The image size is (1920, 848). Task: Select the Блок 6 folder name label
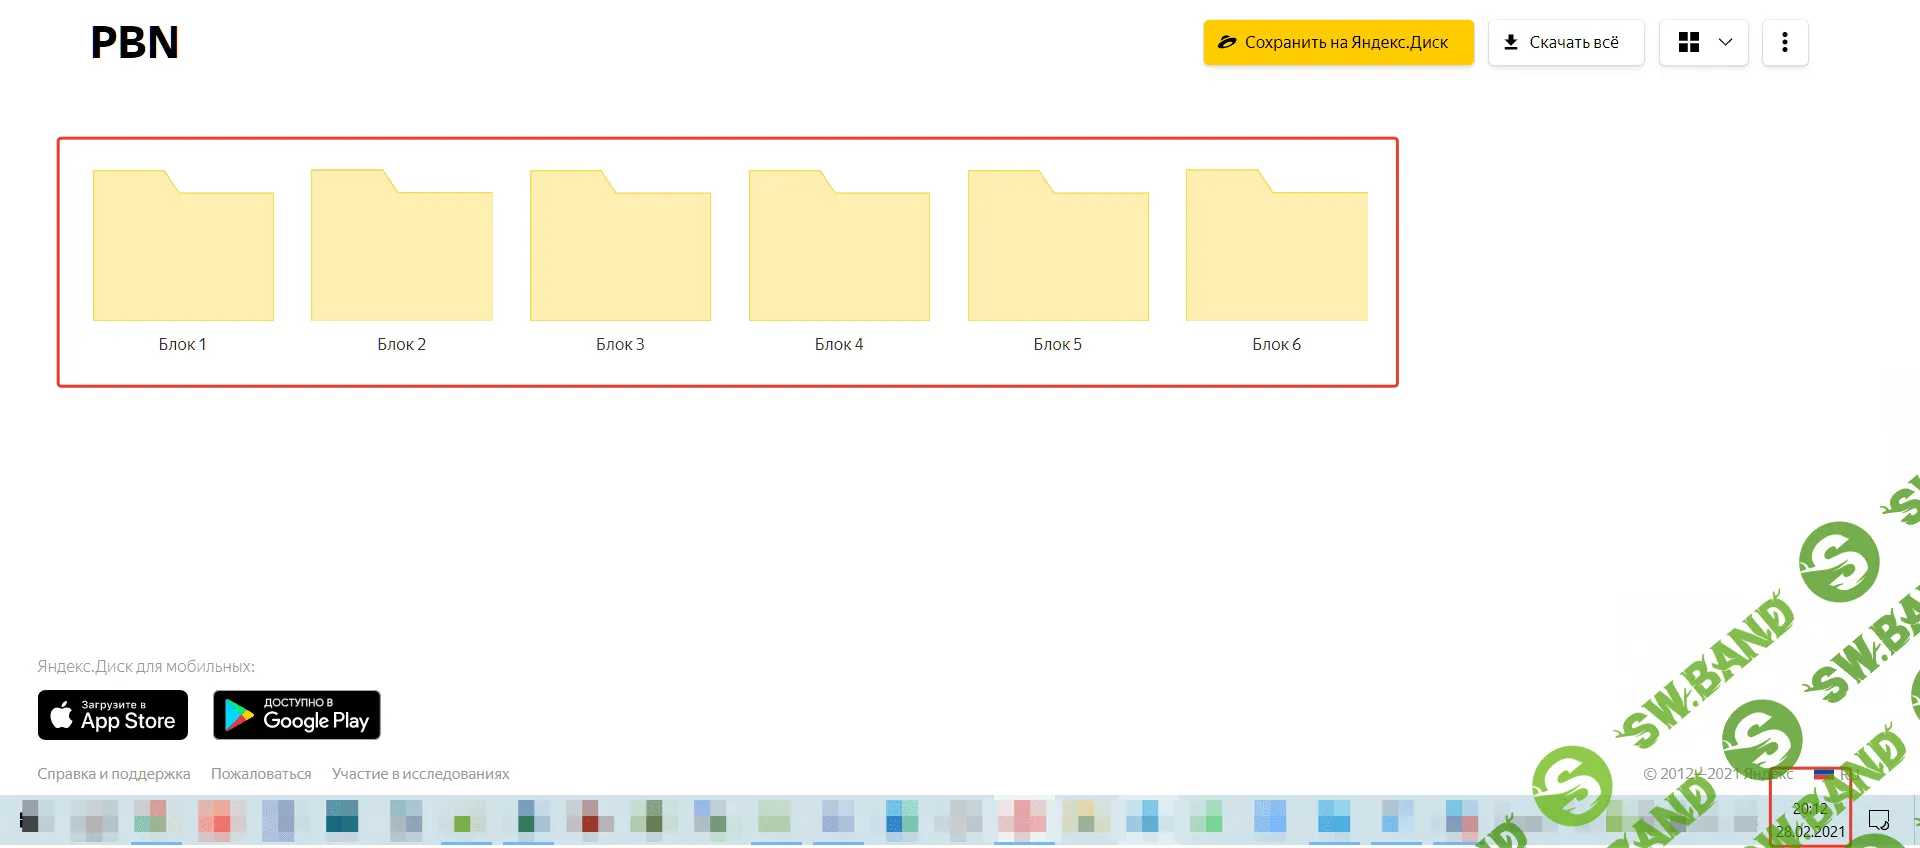[1276, 344]
